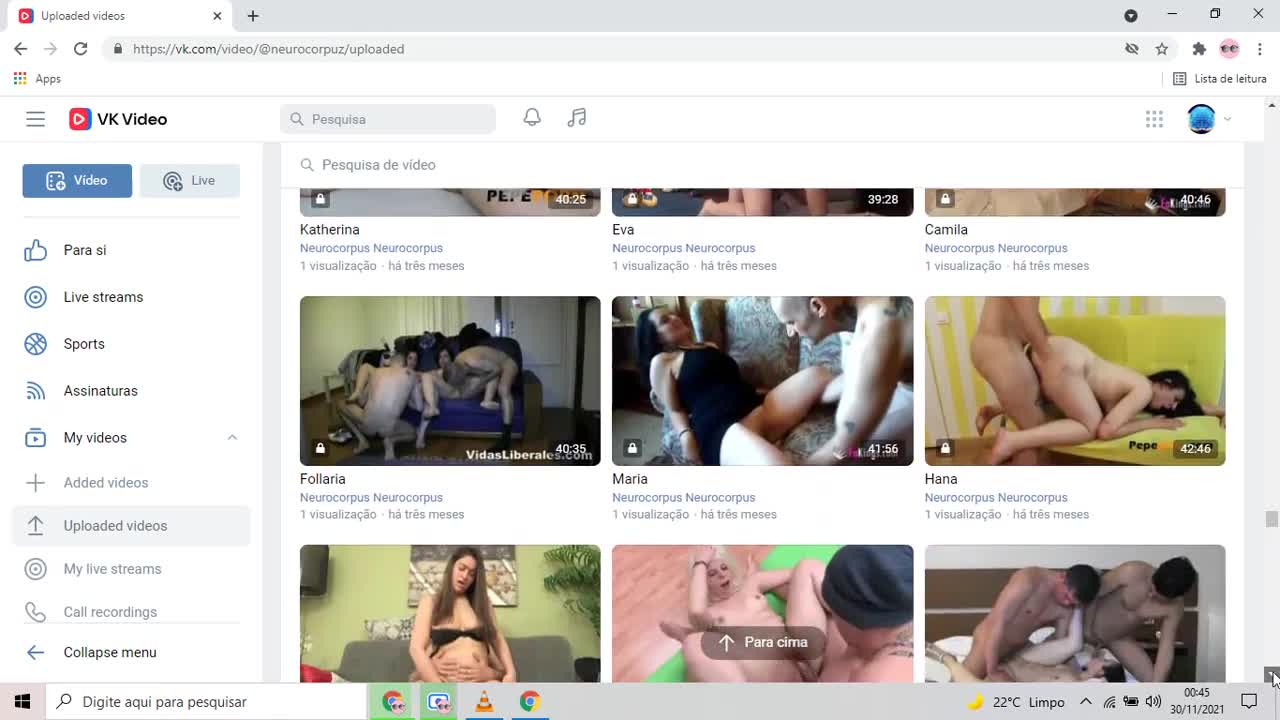Bookmark this page with the star icon

click(1162, 49)
